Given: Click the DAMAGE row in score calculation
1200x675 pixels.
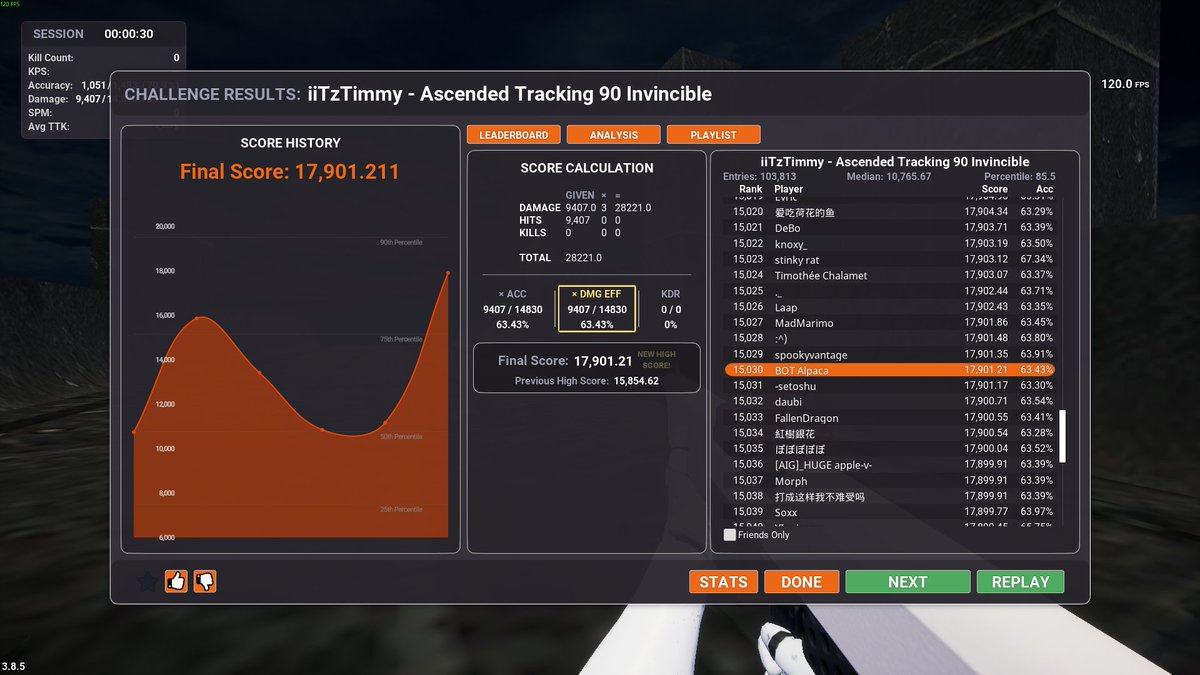Looking at the screenshot, I should coord(585,207).
